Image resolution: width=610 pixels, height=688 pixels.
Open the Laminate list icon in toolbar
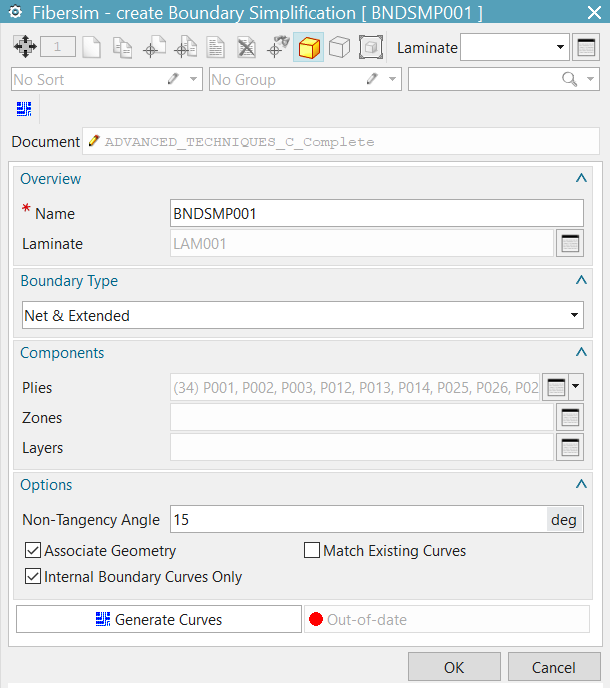[586, 47]
